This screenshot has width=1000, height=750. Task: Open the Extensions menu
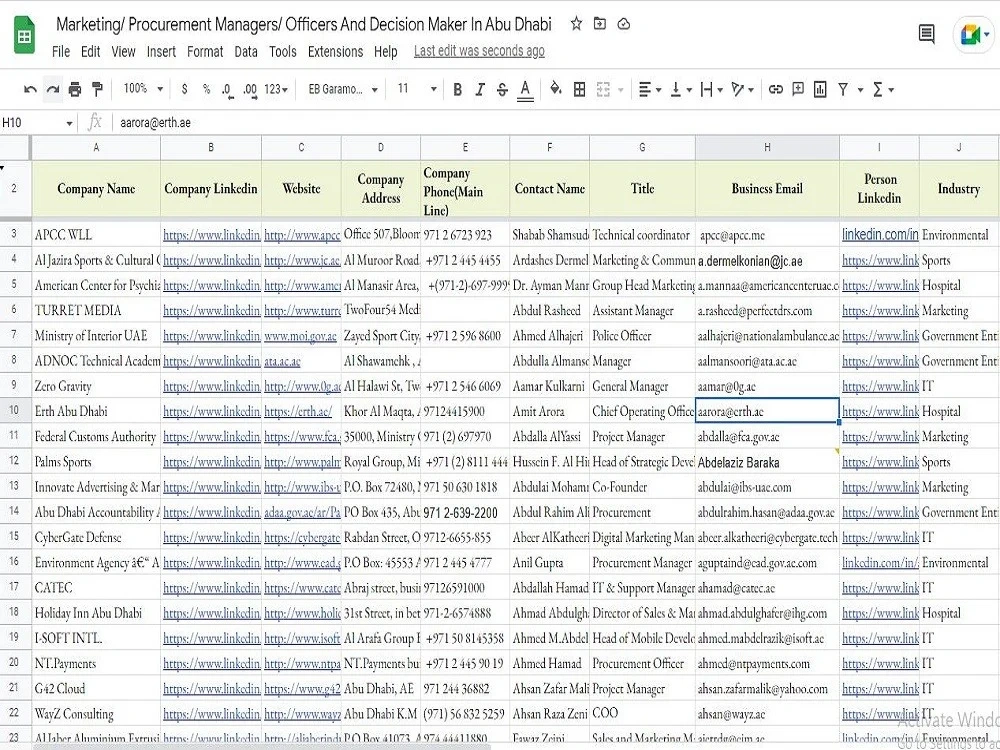coord(335,52)
